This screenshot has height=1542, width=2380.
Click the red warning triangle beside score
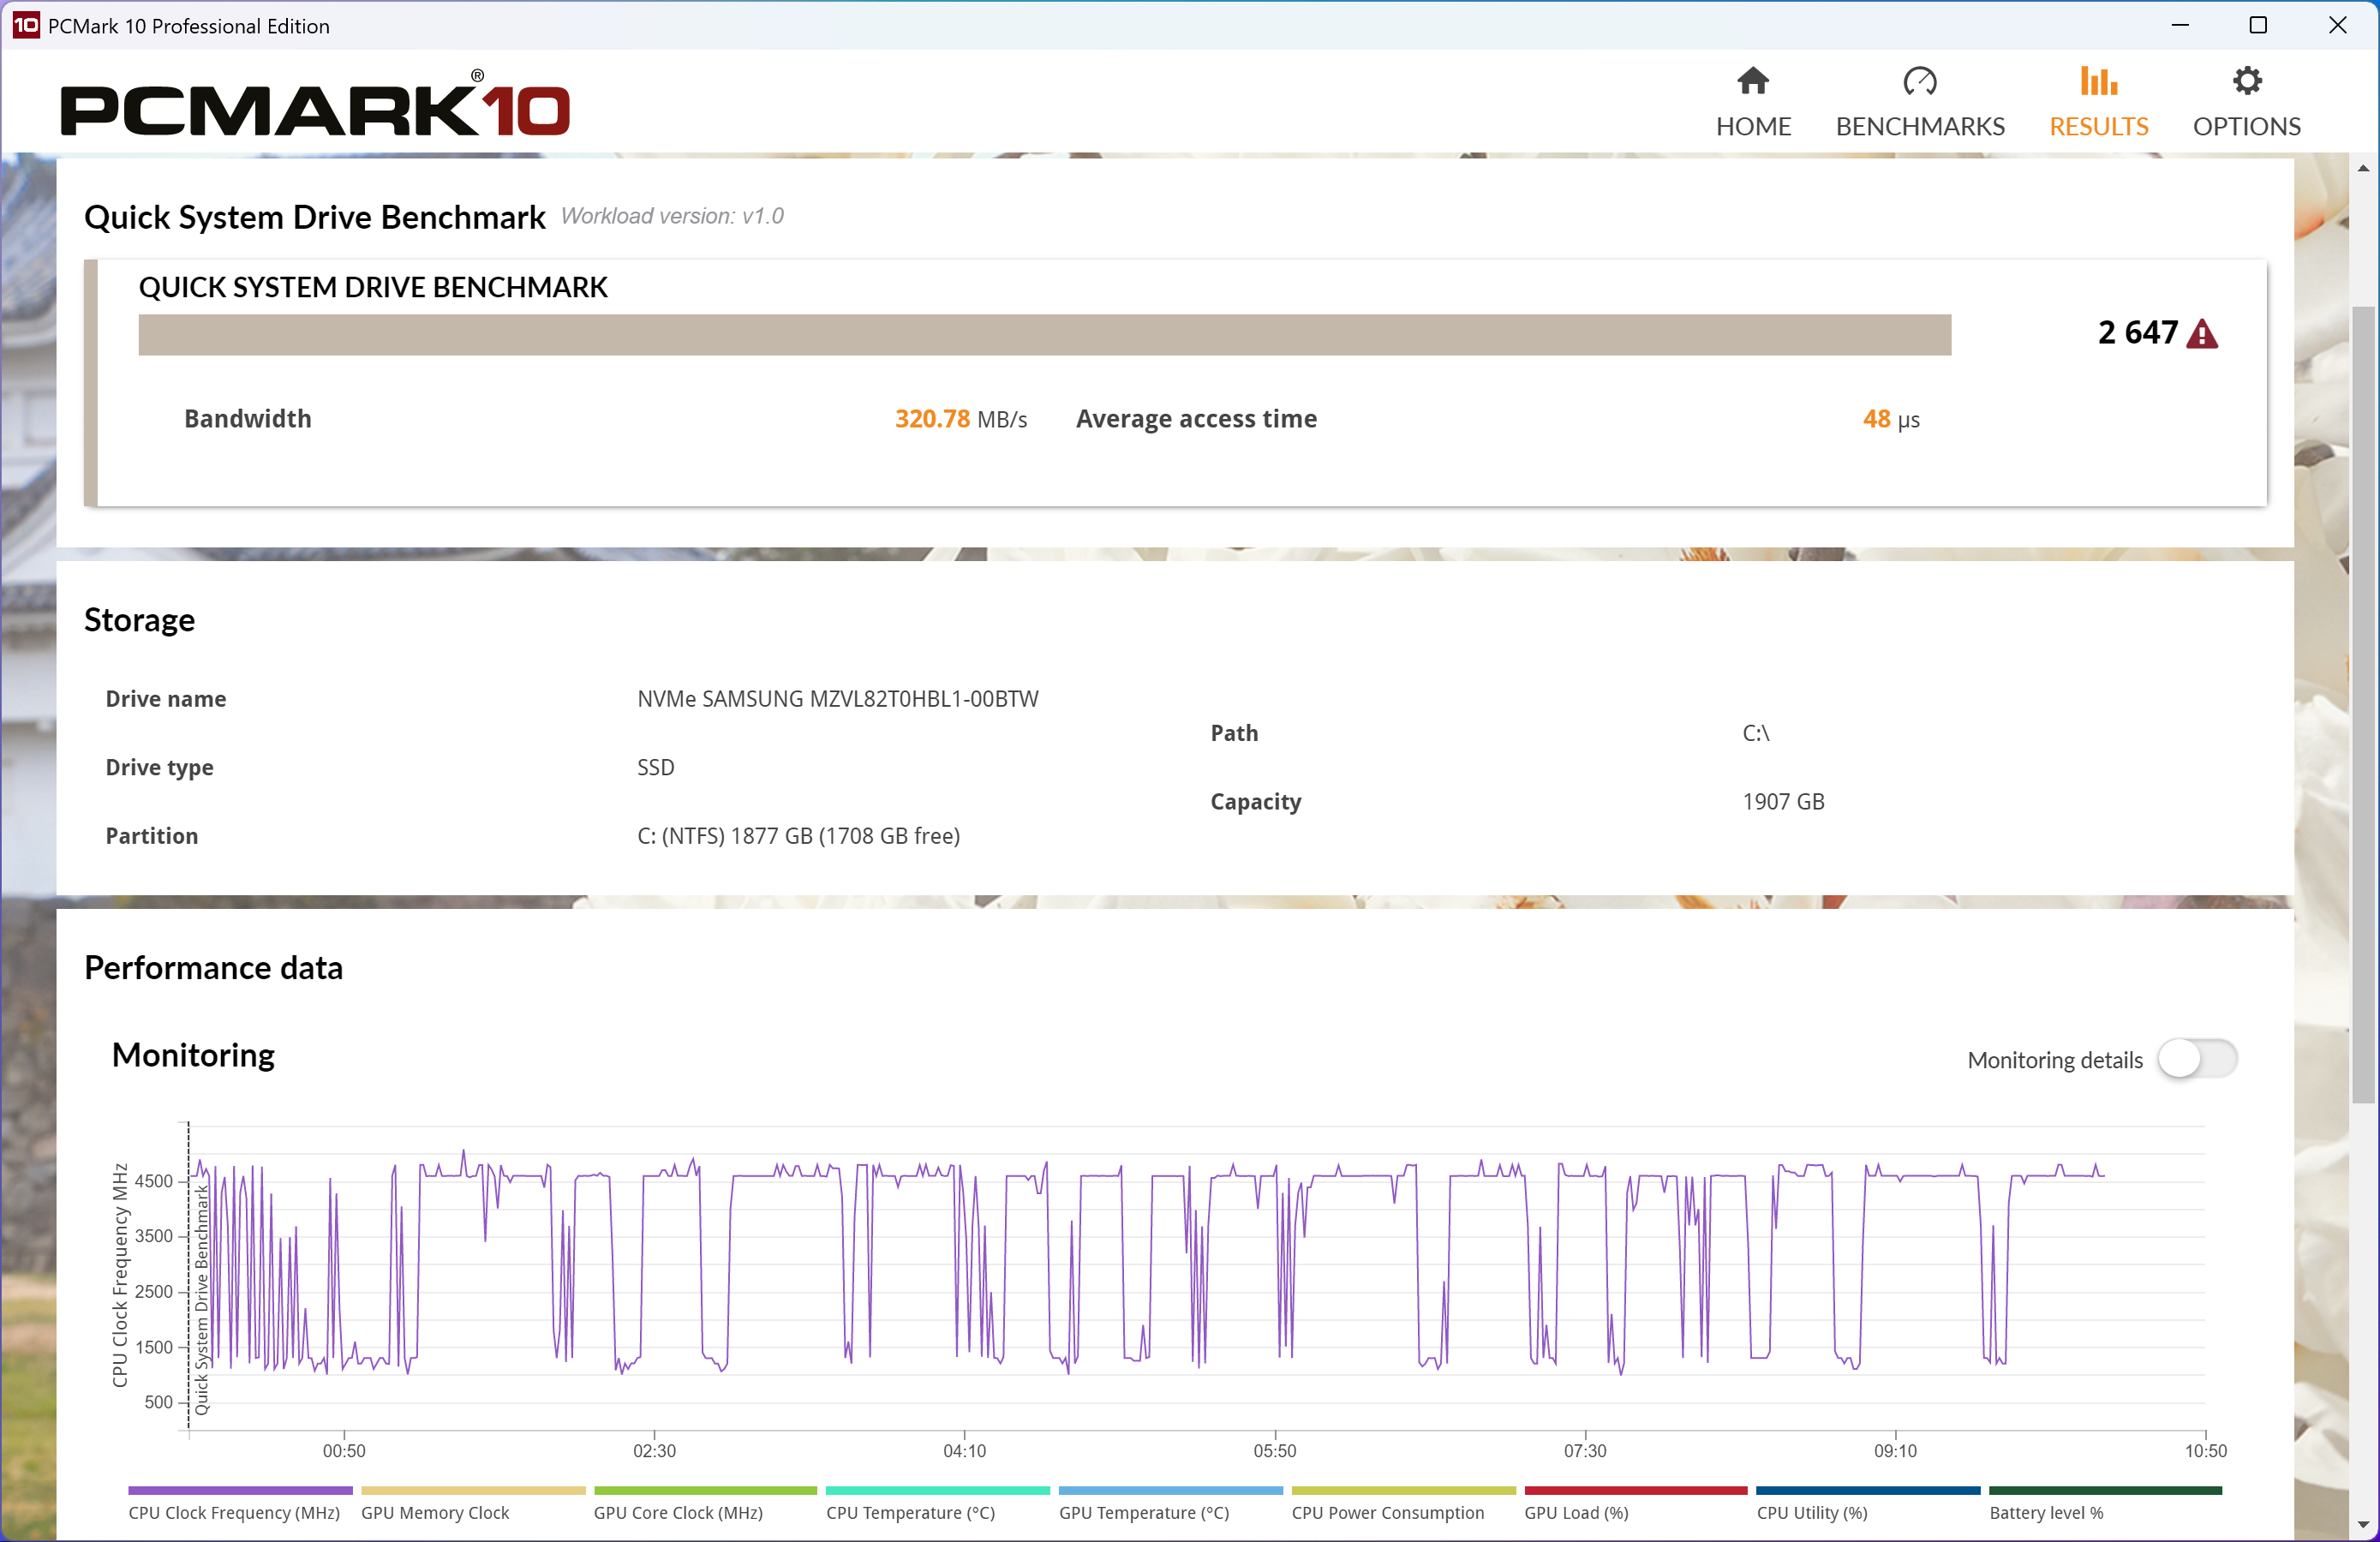pyautogui.click(x=2201, y=333)
